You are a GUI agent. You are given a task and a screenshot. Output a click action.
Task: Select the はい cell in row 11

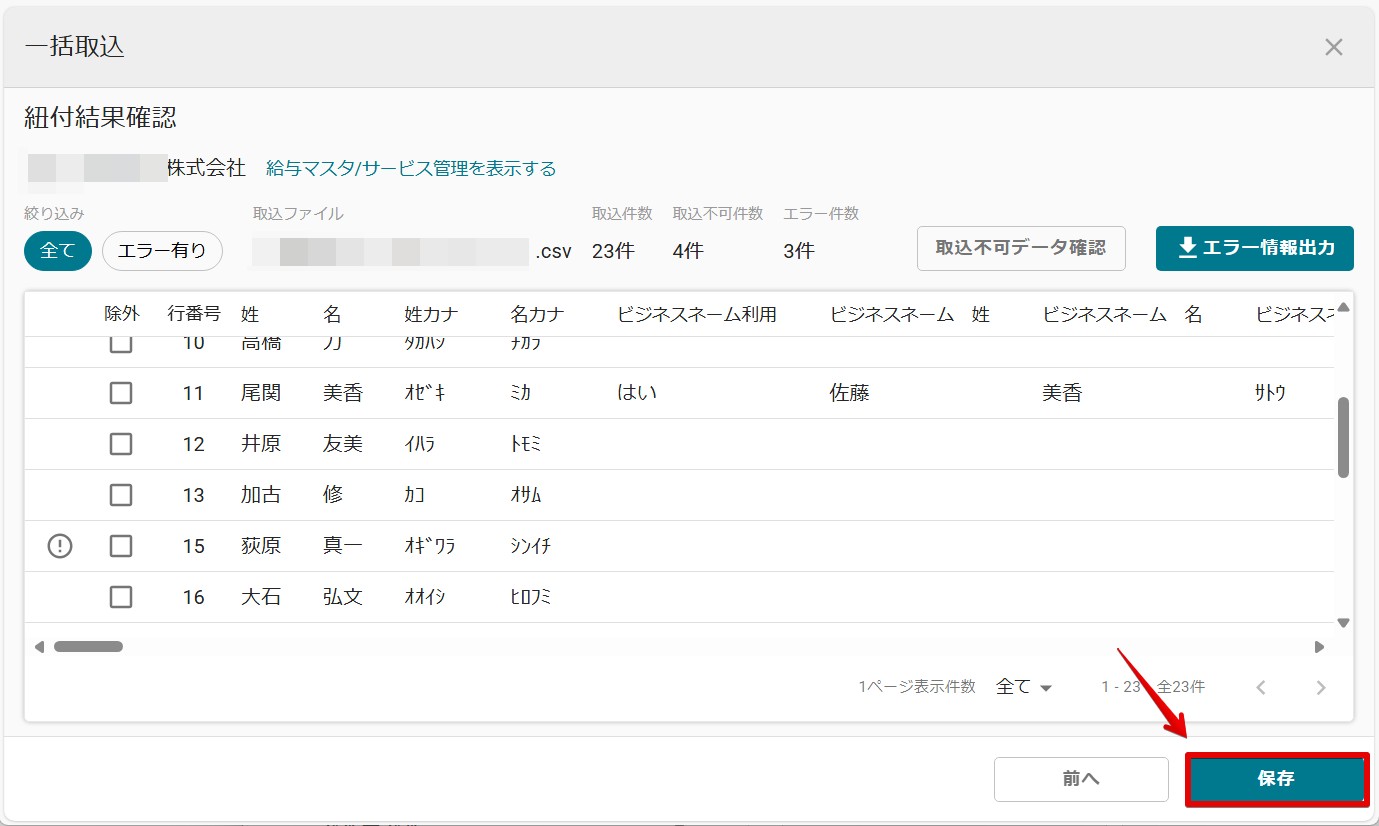pyautogui.click(x=637, y=393)
